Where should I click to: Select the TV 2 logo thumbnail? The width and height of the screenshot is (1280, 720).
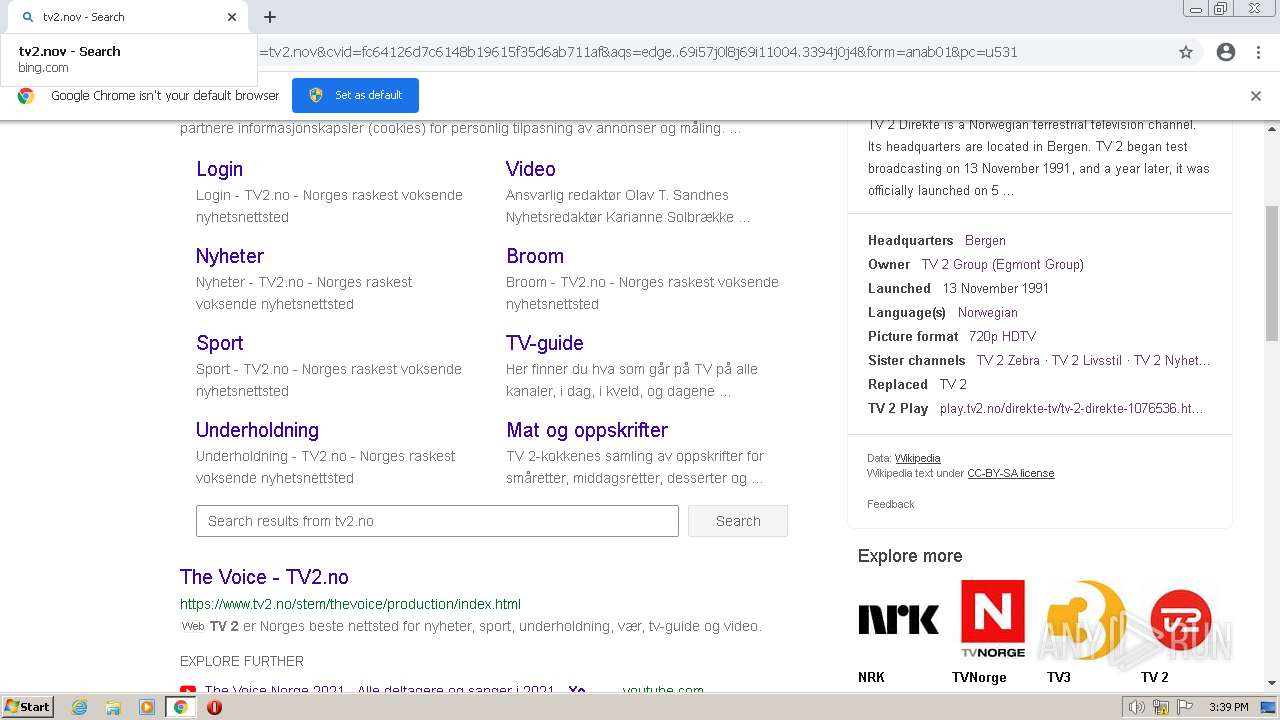coord(1180,619)
